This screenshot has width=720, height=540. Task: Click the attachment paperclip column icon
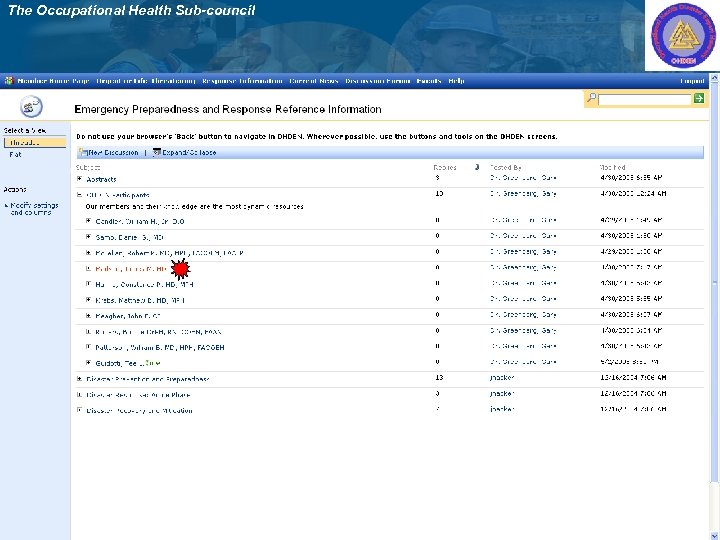point(477,167)
